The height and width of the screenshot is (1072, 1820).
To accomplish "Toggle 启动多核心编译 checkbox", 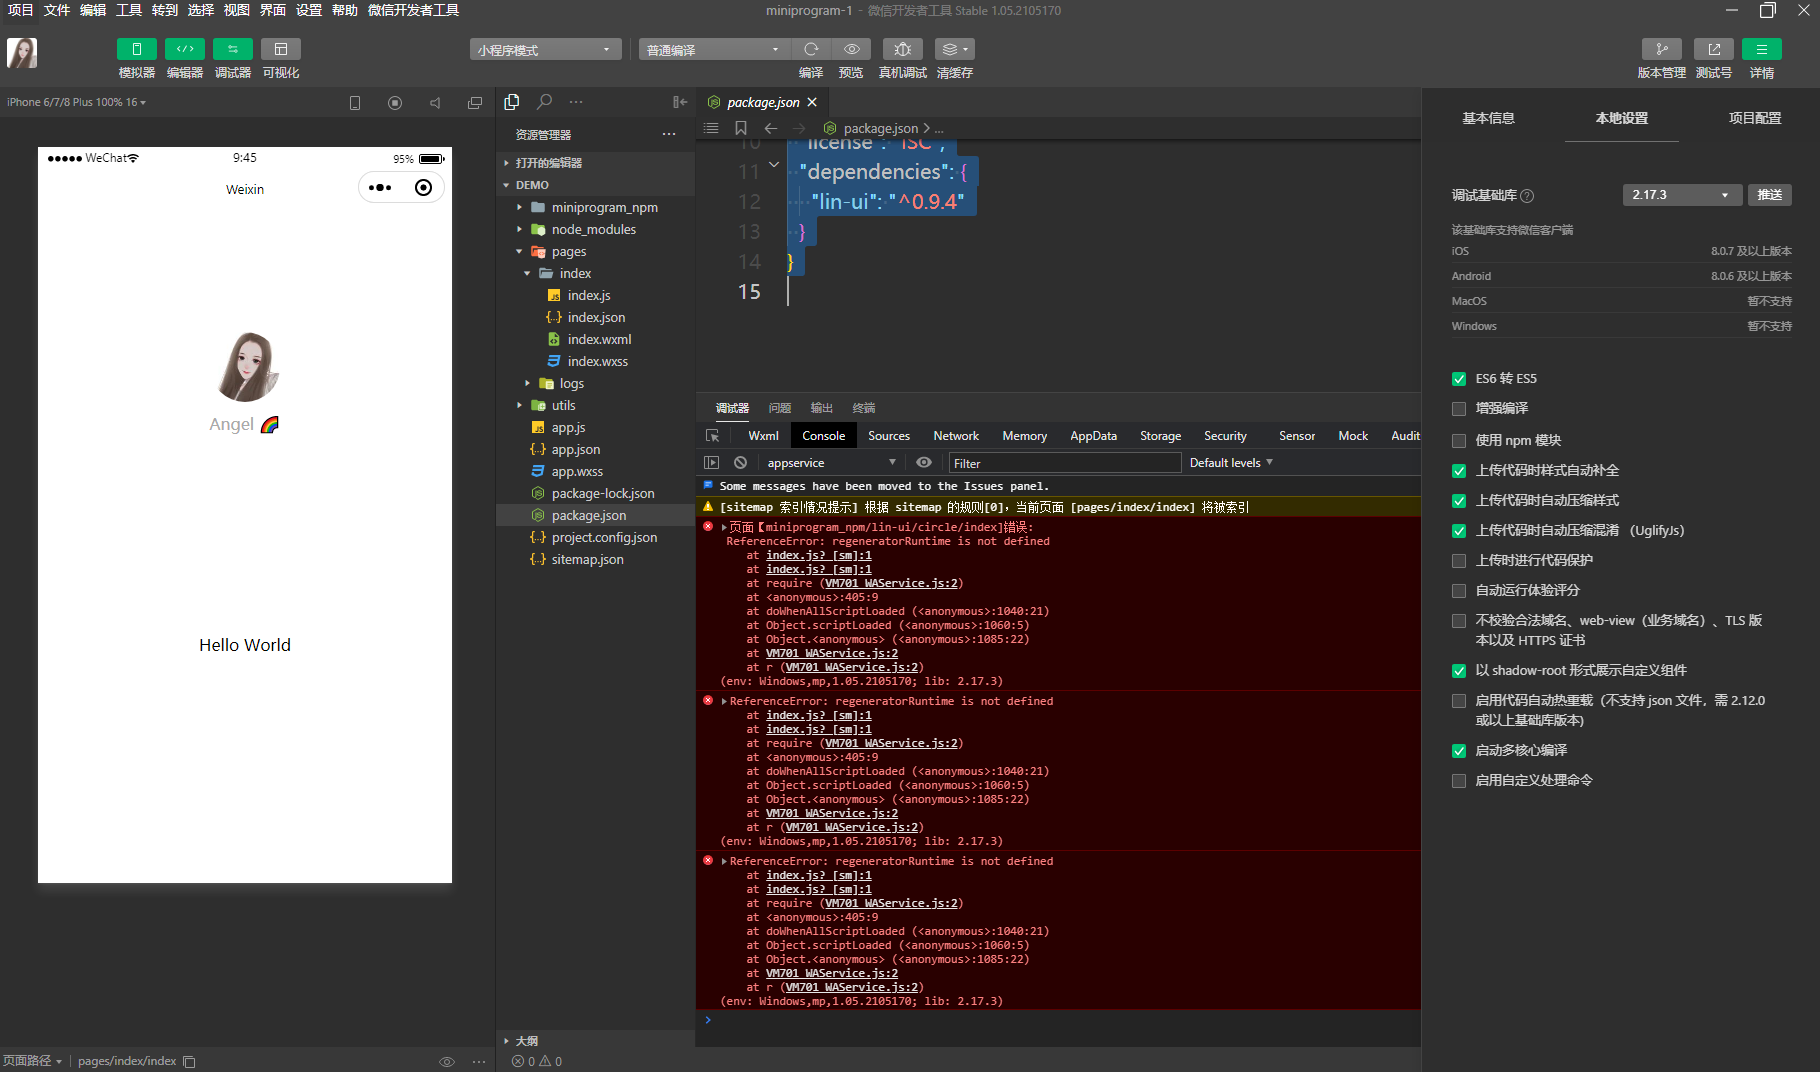I will 1459,751.
